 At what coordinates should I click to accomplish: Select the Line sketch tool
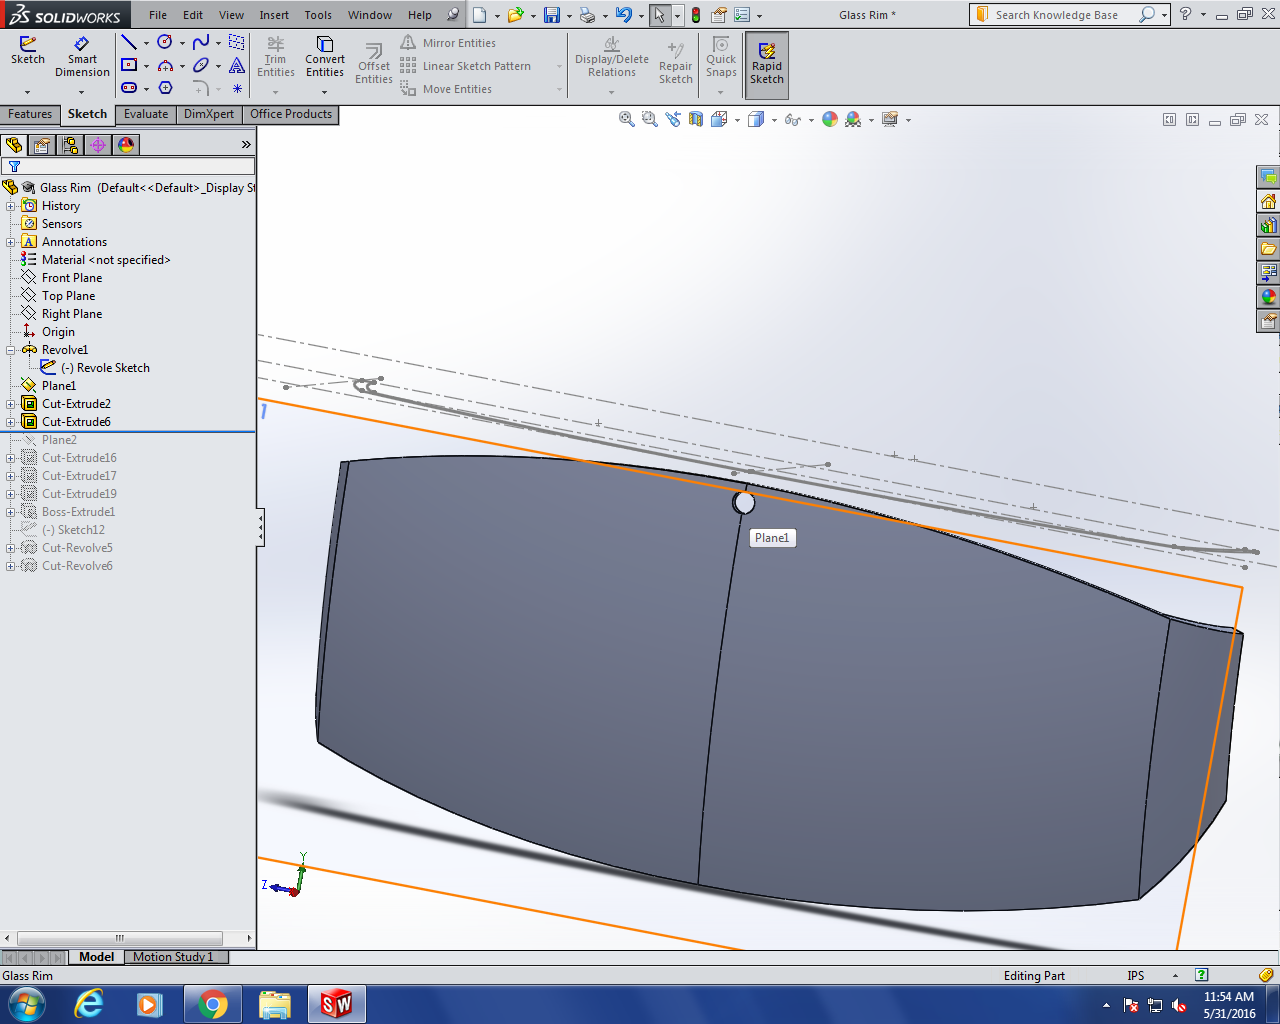(129, 42)
